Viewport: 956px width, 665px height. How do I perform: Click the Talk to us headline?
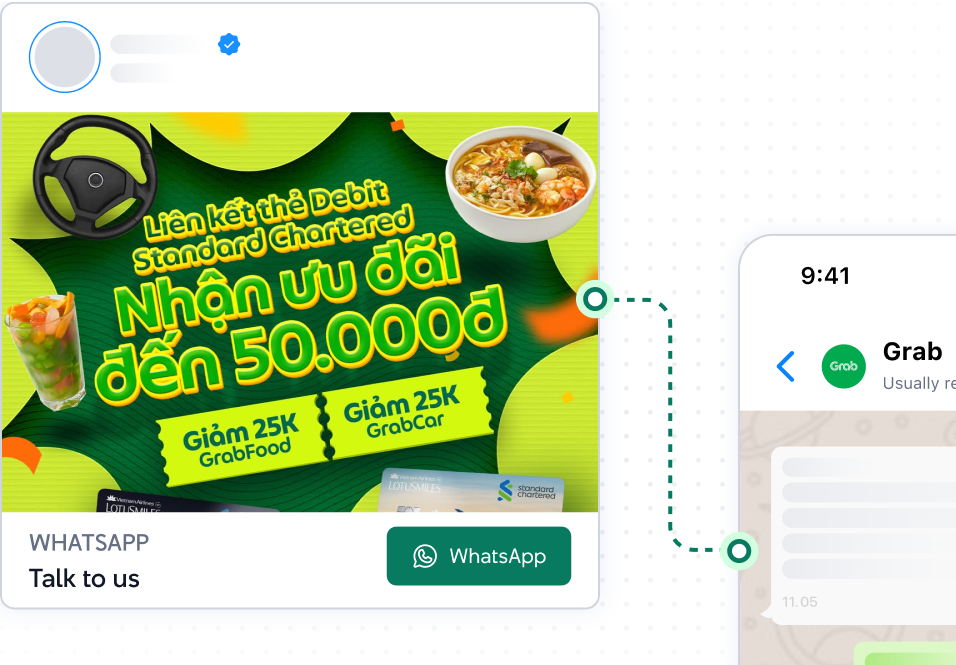pyautogui.click(x=84, y=578)
